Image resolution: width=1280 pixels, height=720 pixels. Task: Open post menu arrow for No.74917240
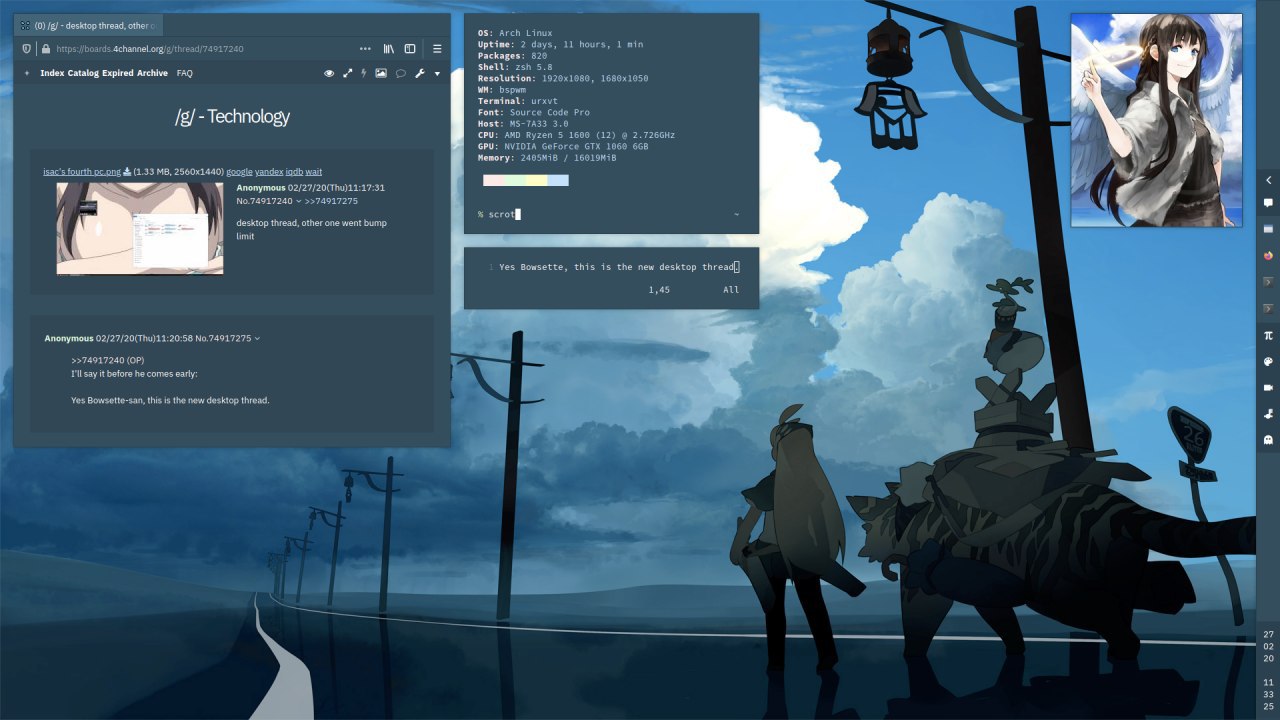[299, 202]
